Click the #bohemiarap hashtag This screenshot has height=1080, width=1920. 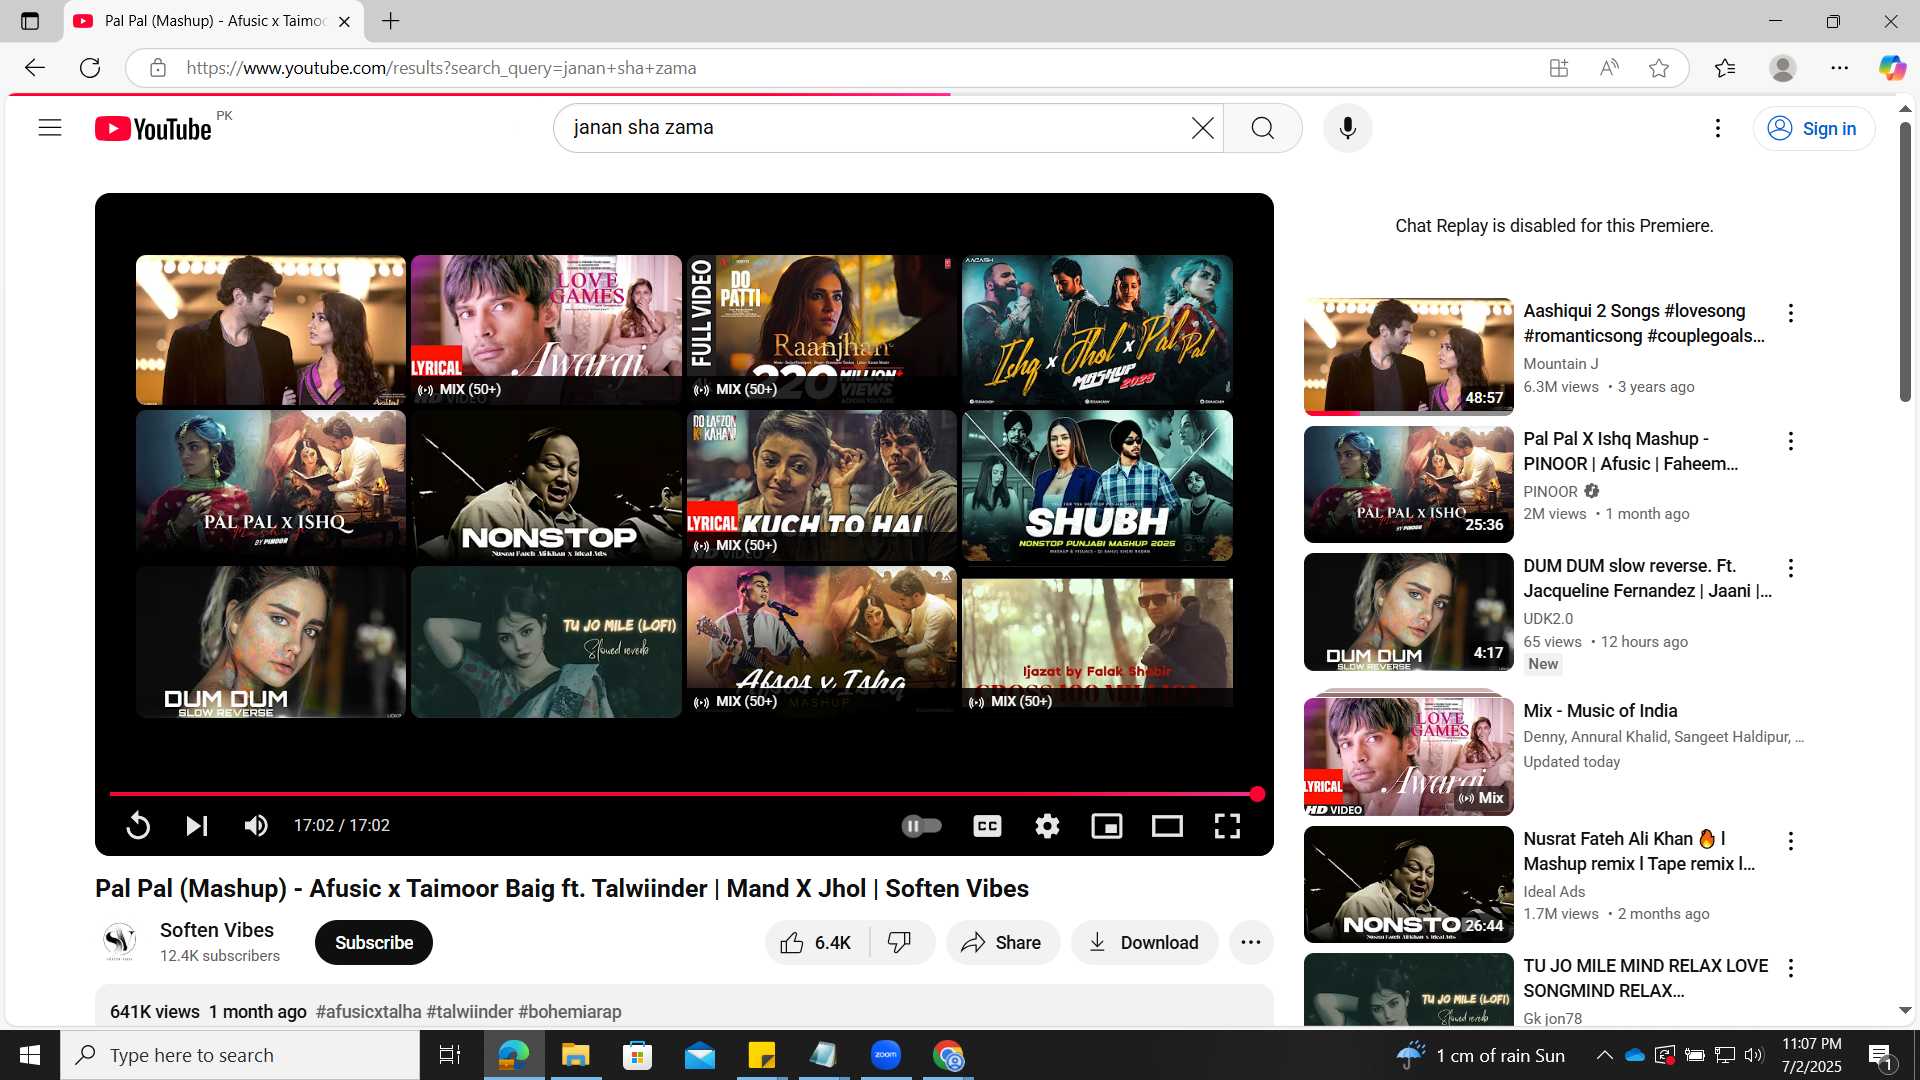click(x=570, y=1012)
